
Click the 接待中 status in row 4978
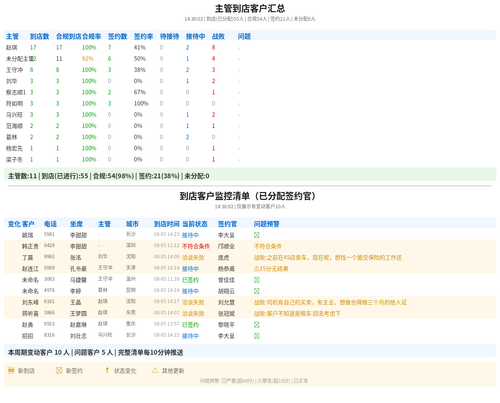point(190,291)
